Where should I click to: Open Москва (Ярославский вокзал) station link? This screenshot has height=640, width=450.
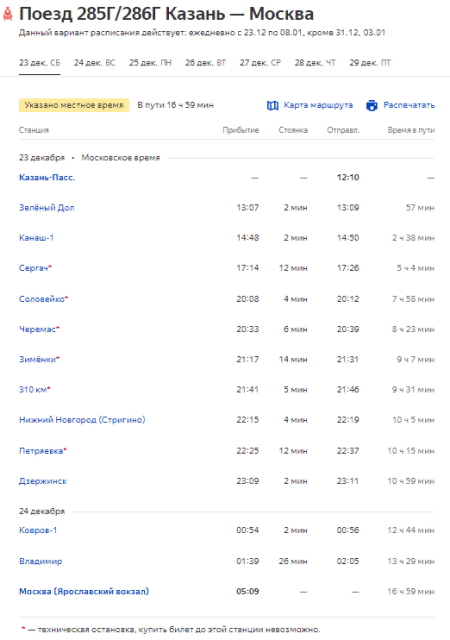84,591
